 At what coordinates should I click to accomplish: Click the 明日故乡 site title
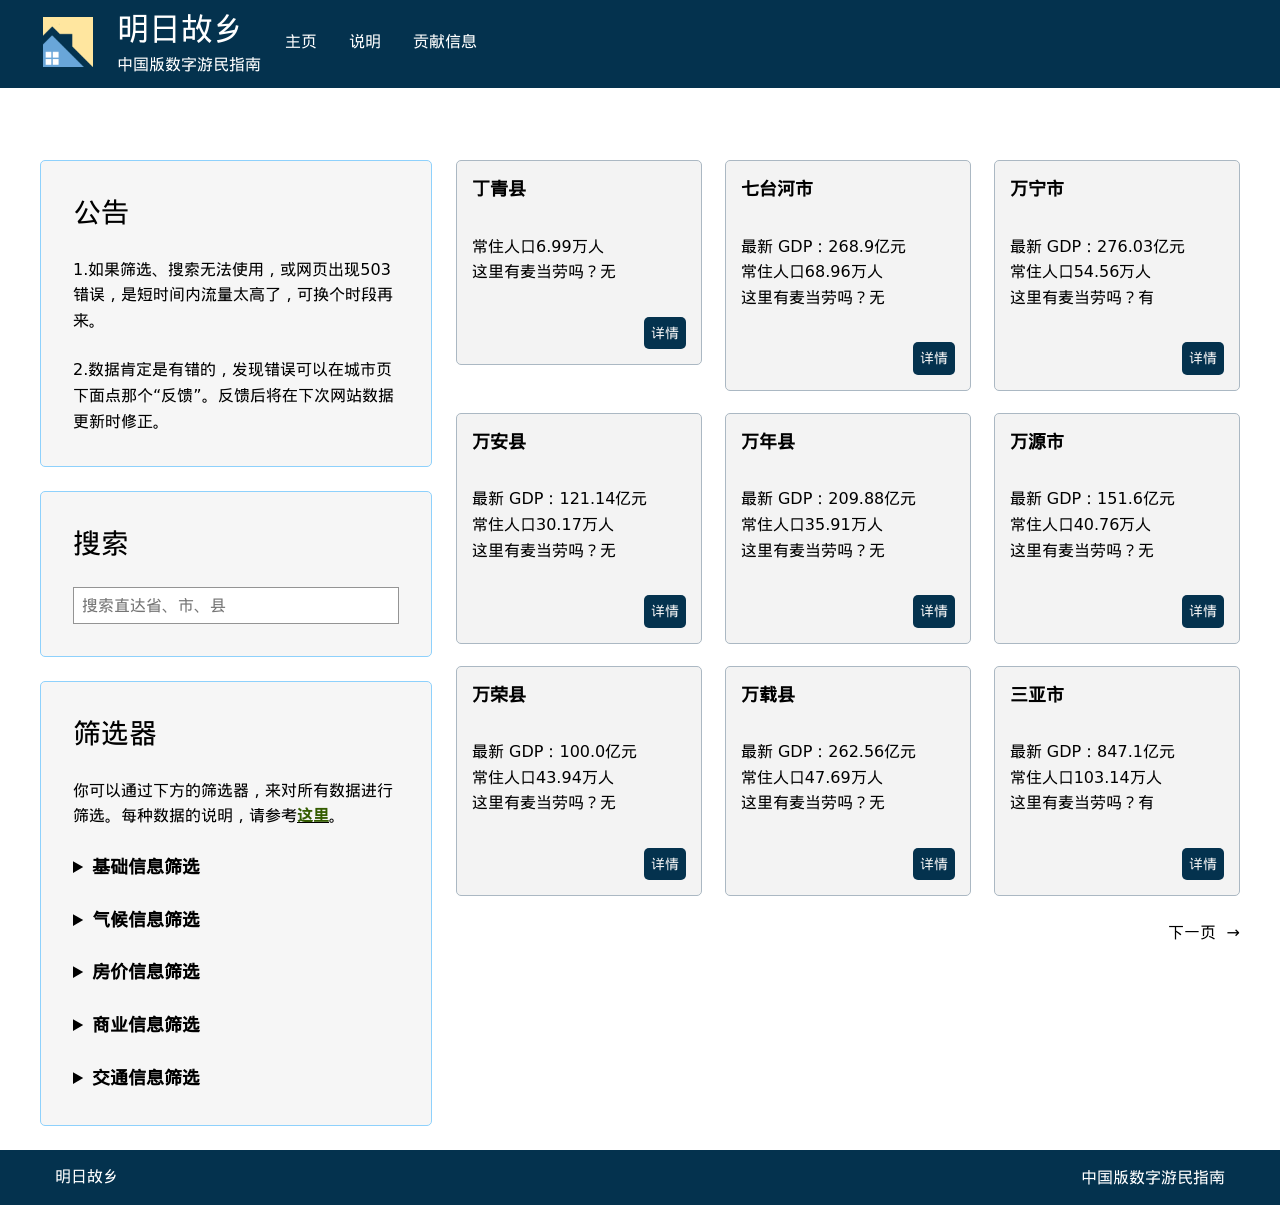(180, 29)
